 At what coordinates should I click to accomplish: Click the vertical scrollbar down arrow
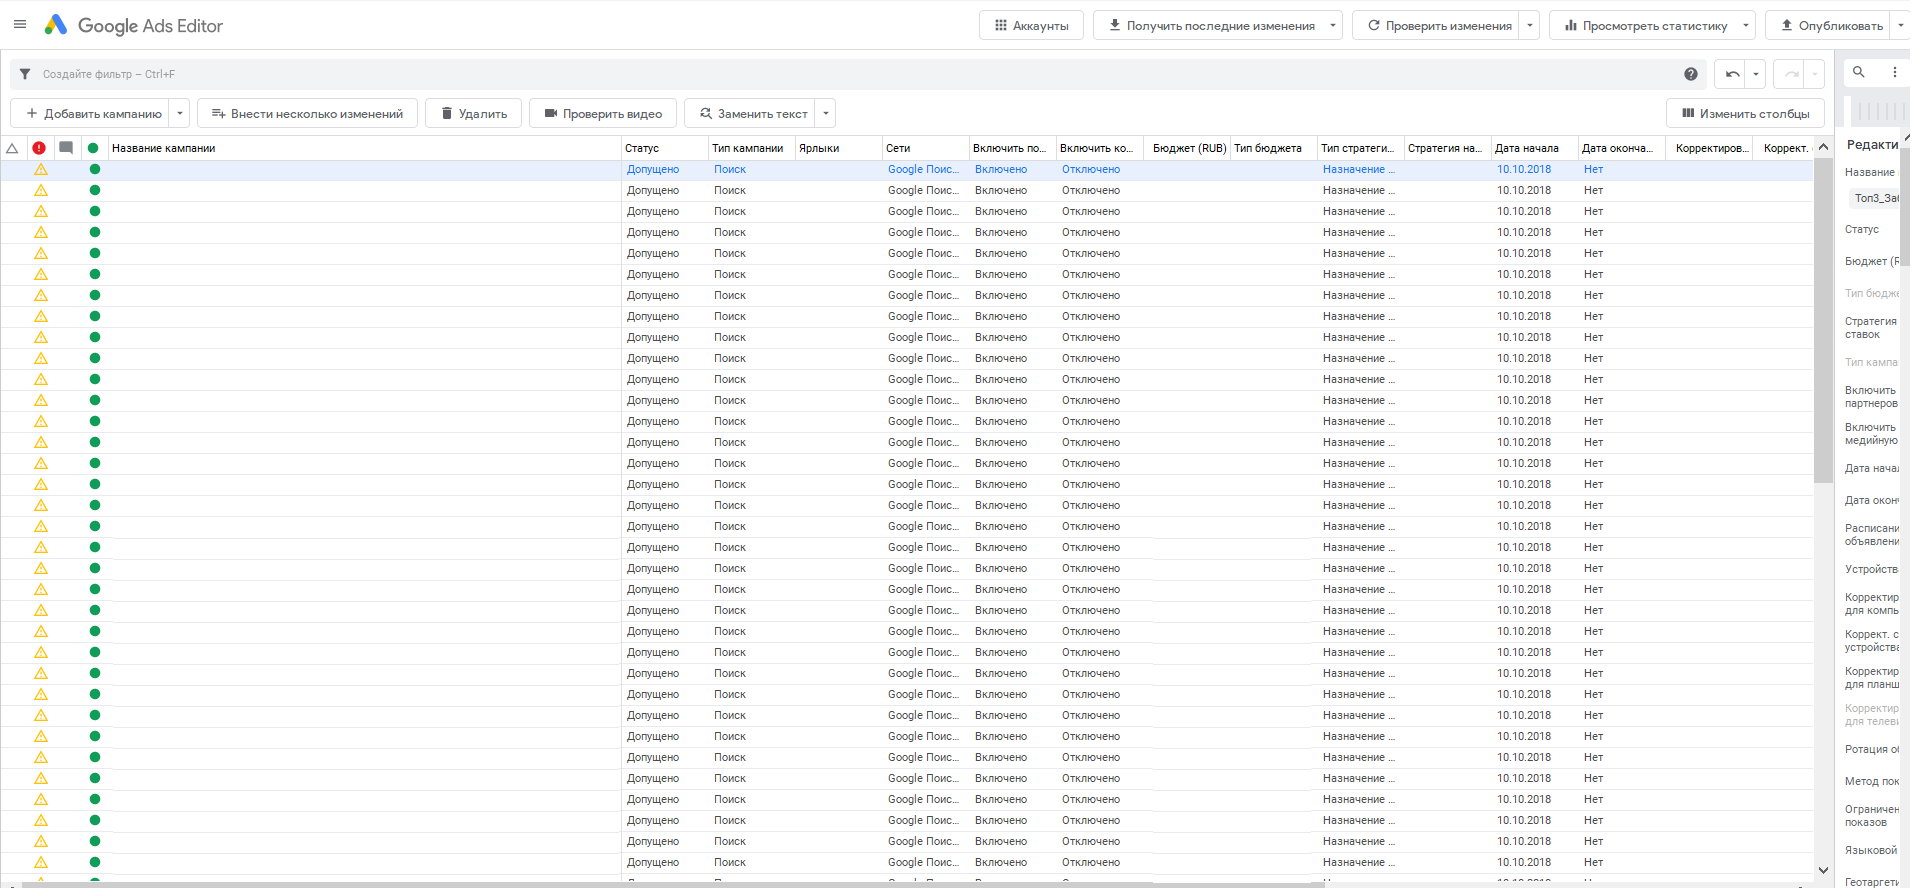tap(1823, 870)
